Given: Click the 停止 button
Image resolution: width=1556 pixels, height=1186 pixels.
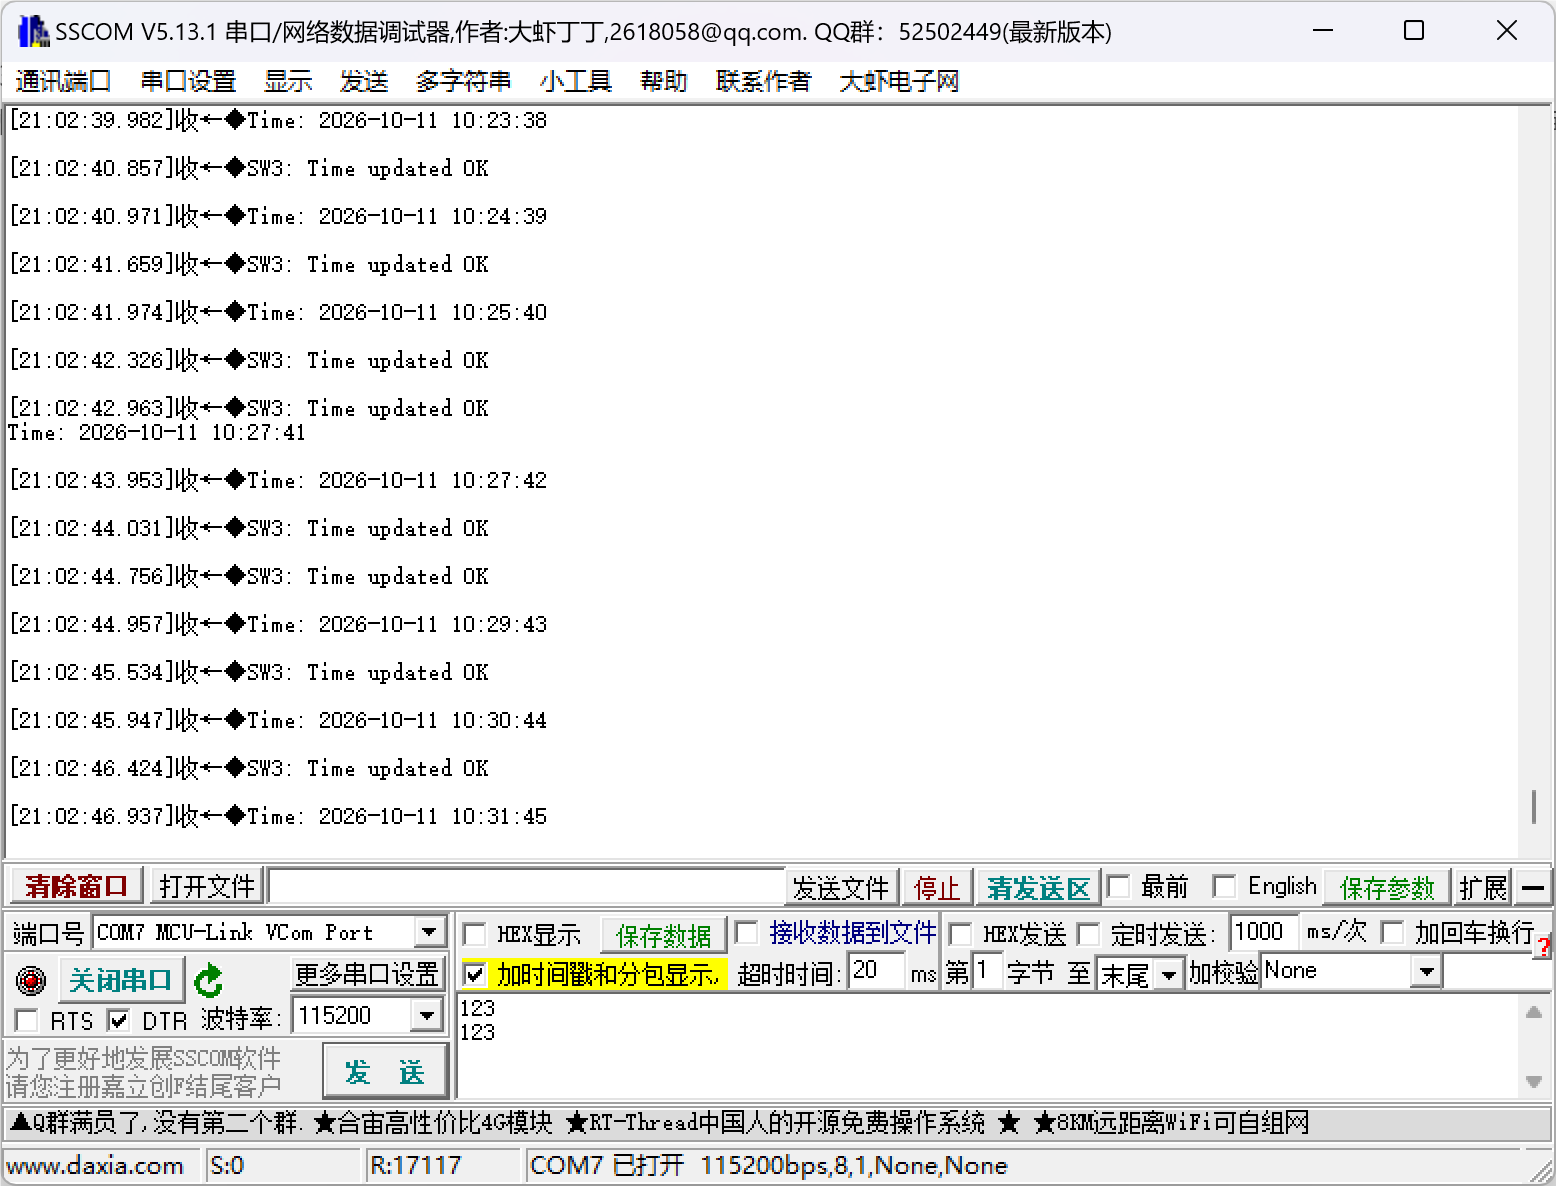Looking at the screenshot, I should pos(937,887).
